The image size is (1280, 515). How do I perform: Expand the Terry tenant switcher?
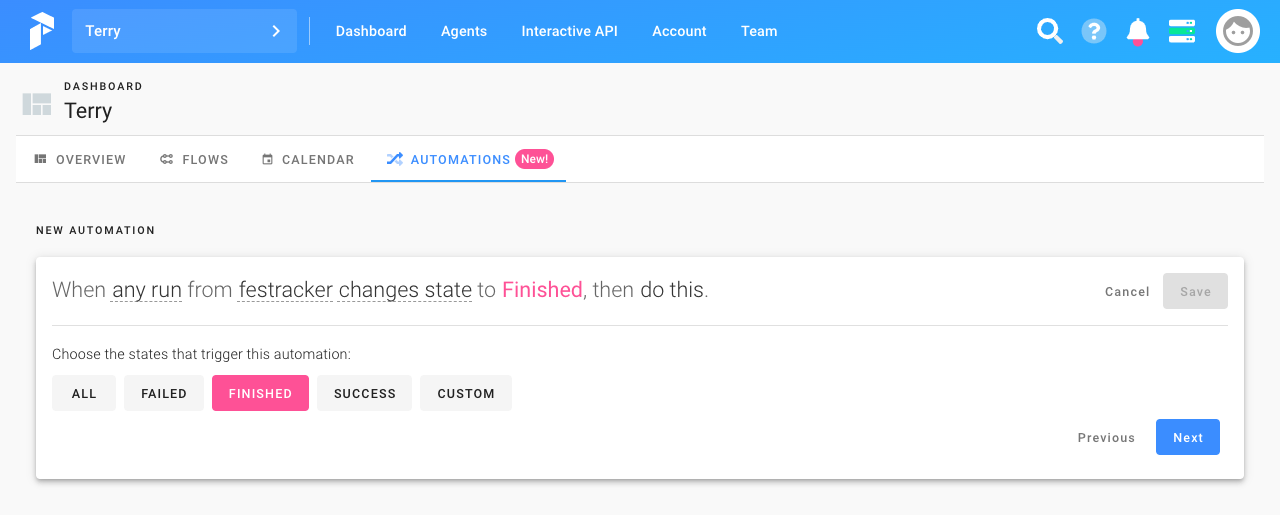click(184, 31)
